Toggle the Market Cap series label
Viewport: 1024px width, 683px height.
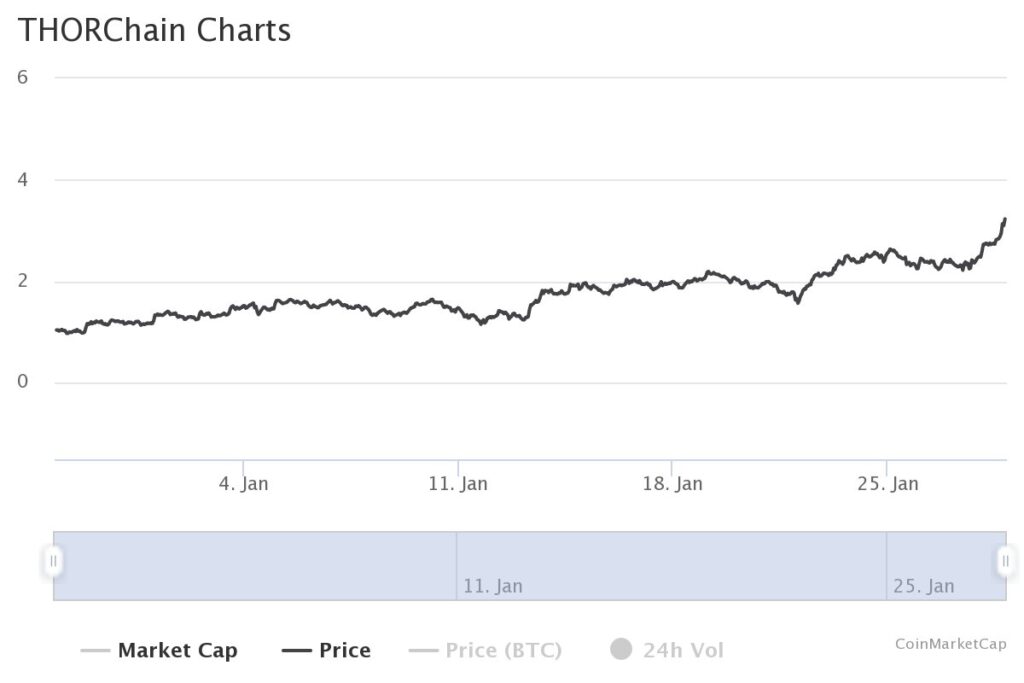178,651
